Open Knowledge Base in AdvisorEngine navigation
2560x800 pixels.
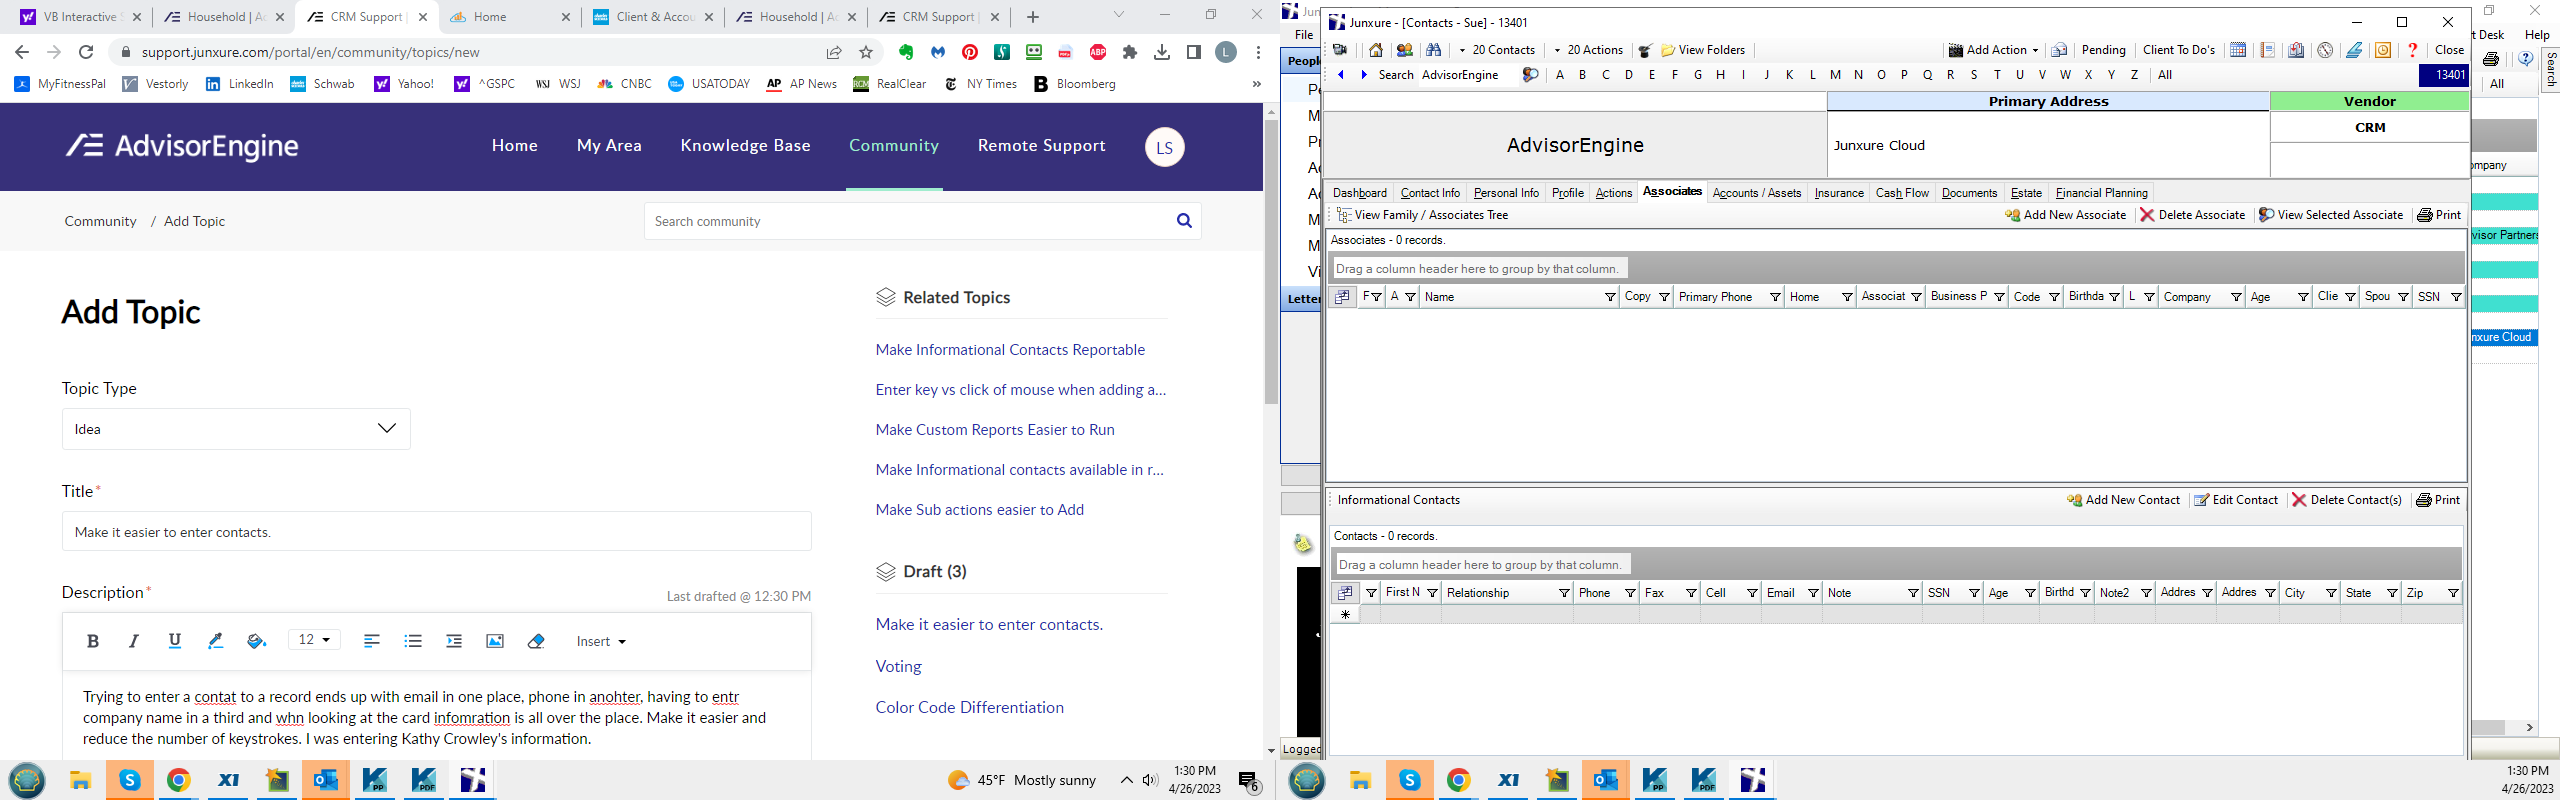[x=745, y=146]
